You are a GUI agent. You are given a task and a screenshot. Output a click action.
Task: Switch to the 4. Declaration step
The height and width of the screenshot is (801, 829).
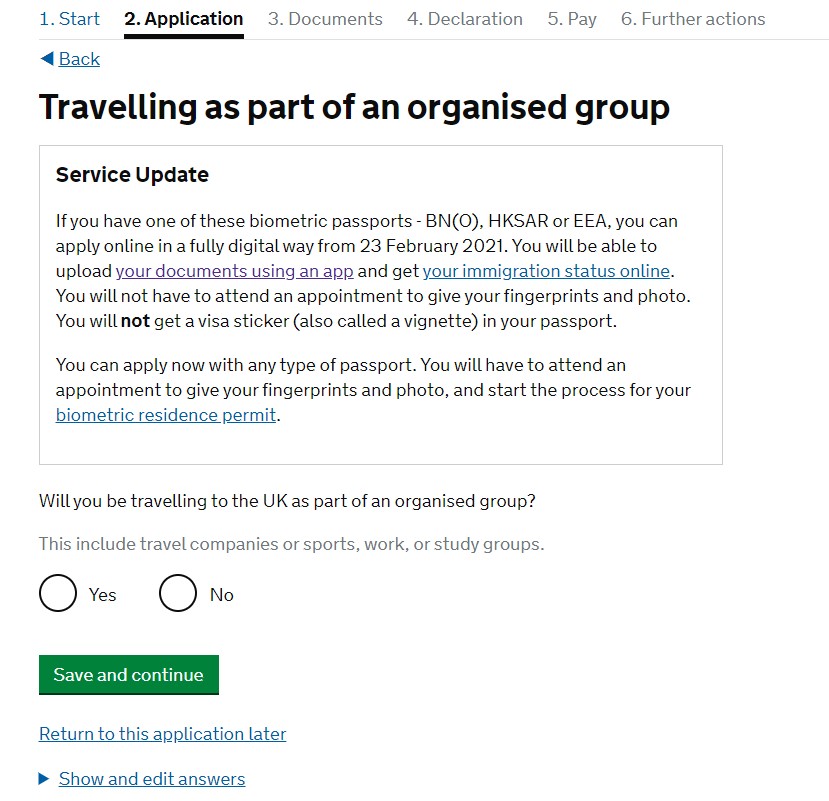pyautogui.click(x=464, y=19)
